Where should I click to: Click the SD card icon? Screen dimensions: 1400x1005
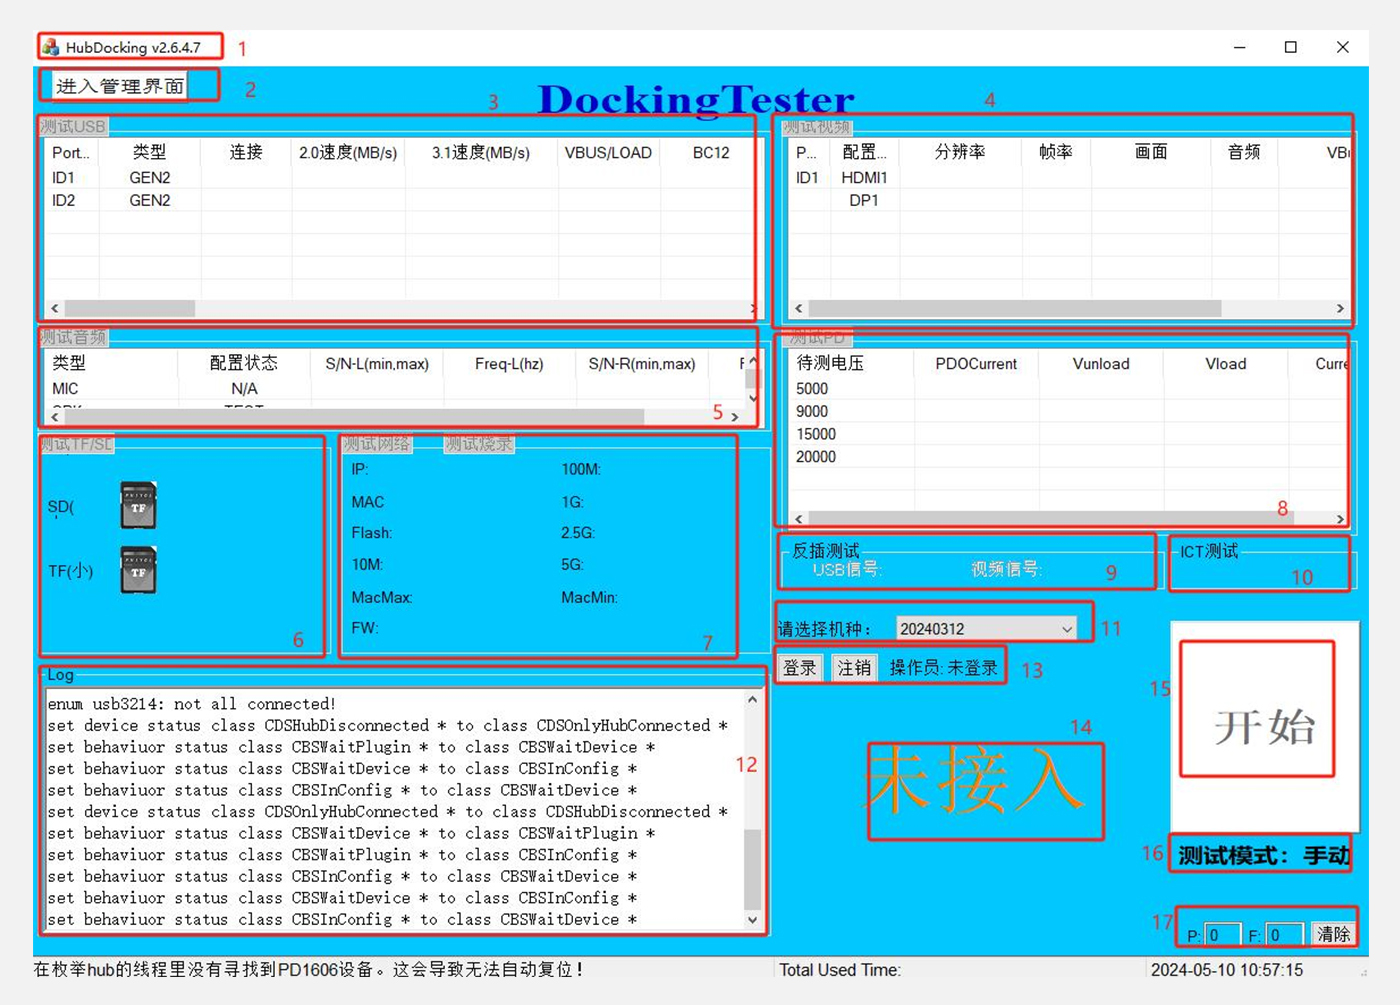click(138, 505)
